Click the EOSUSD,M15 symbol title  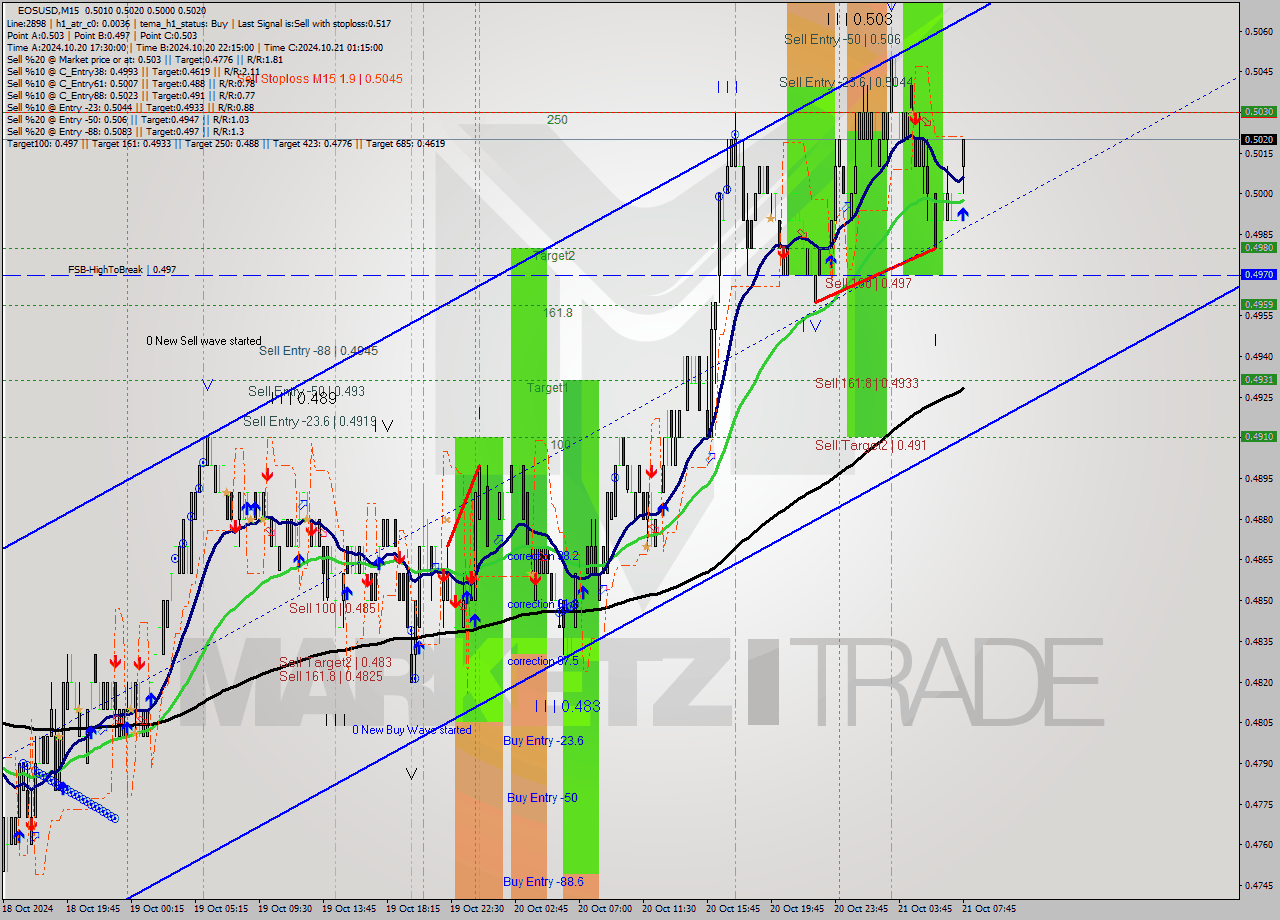coord(46,9)
